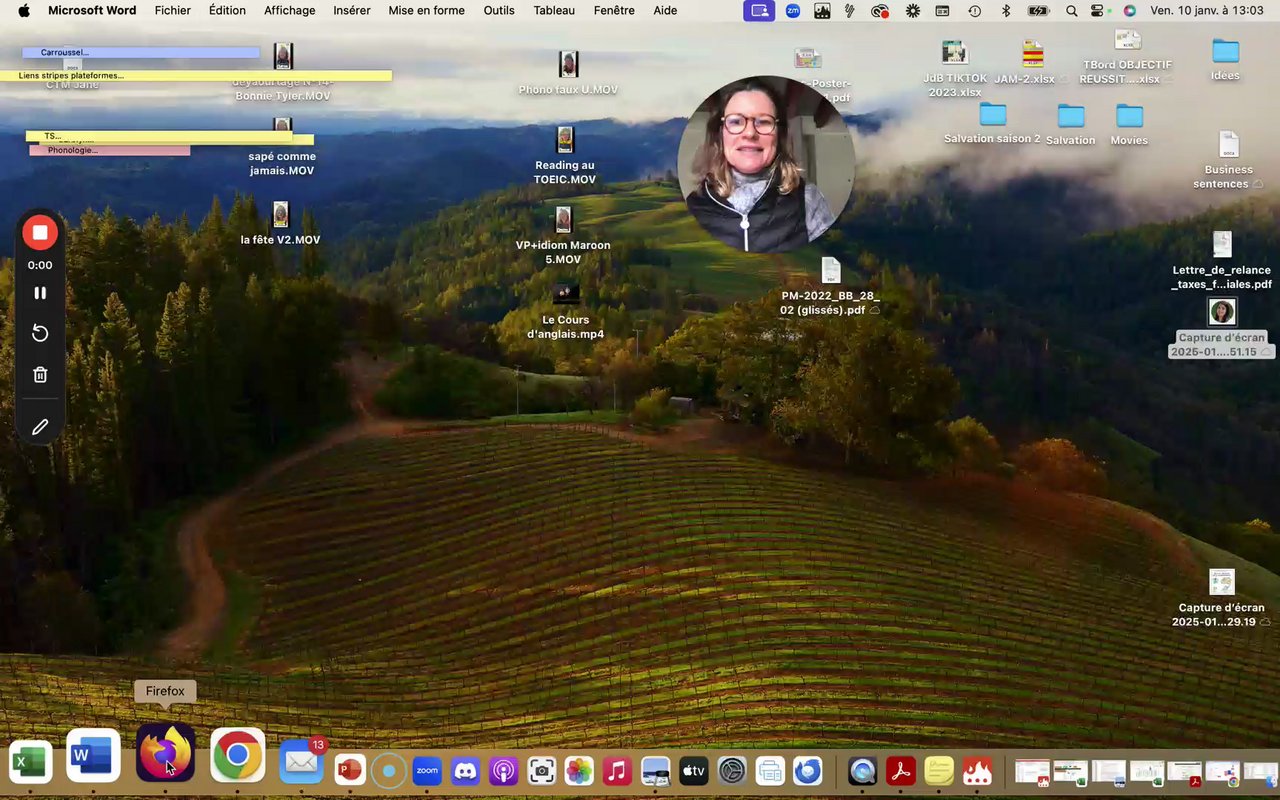Open the Microsoft Word application menu

point(92,11)
